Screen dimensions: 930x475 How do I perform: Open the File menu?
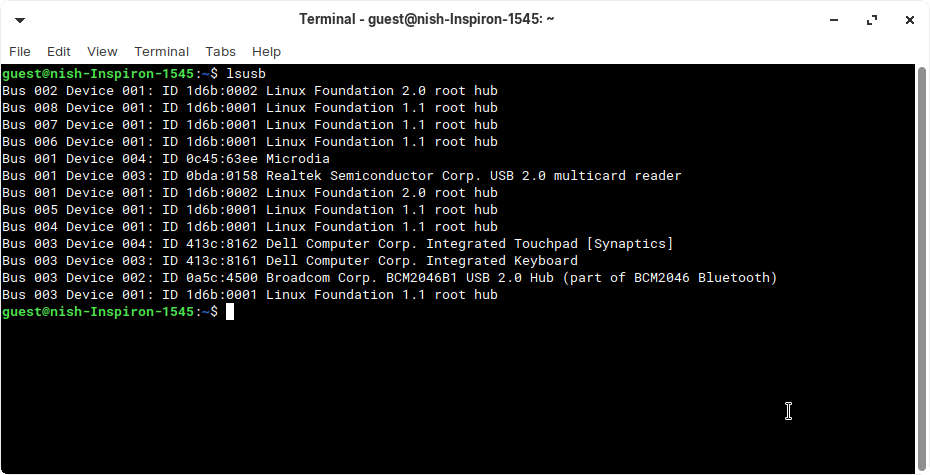[x=20, y=52]
